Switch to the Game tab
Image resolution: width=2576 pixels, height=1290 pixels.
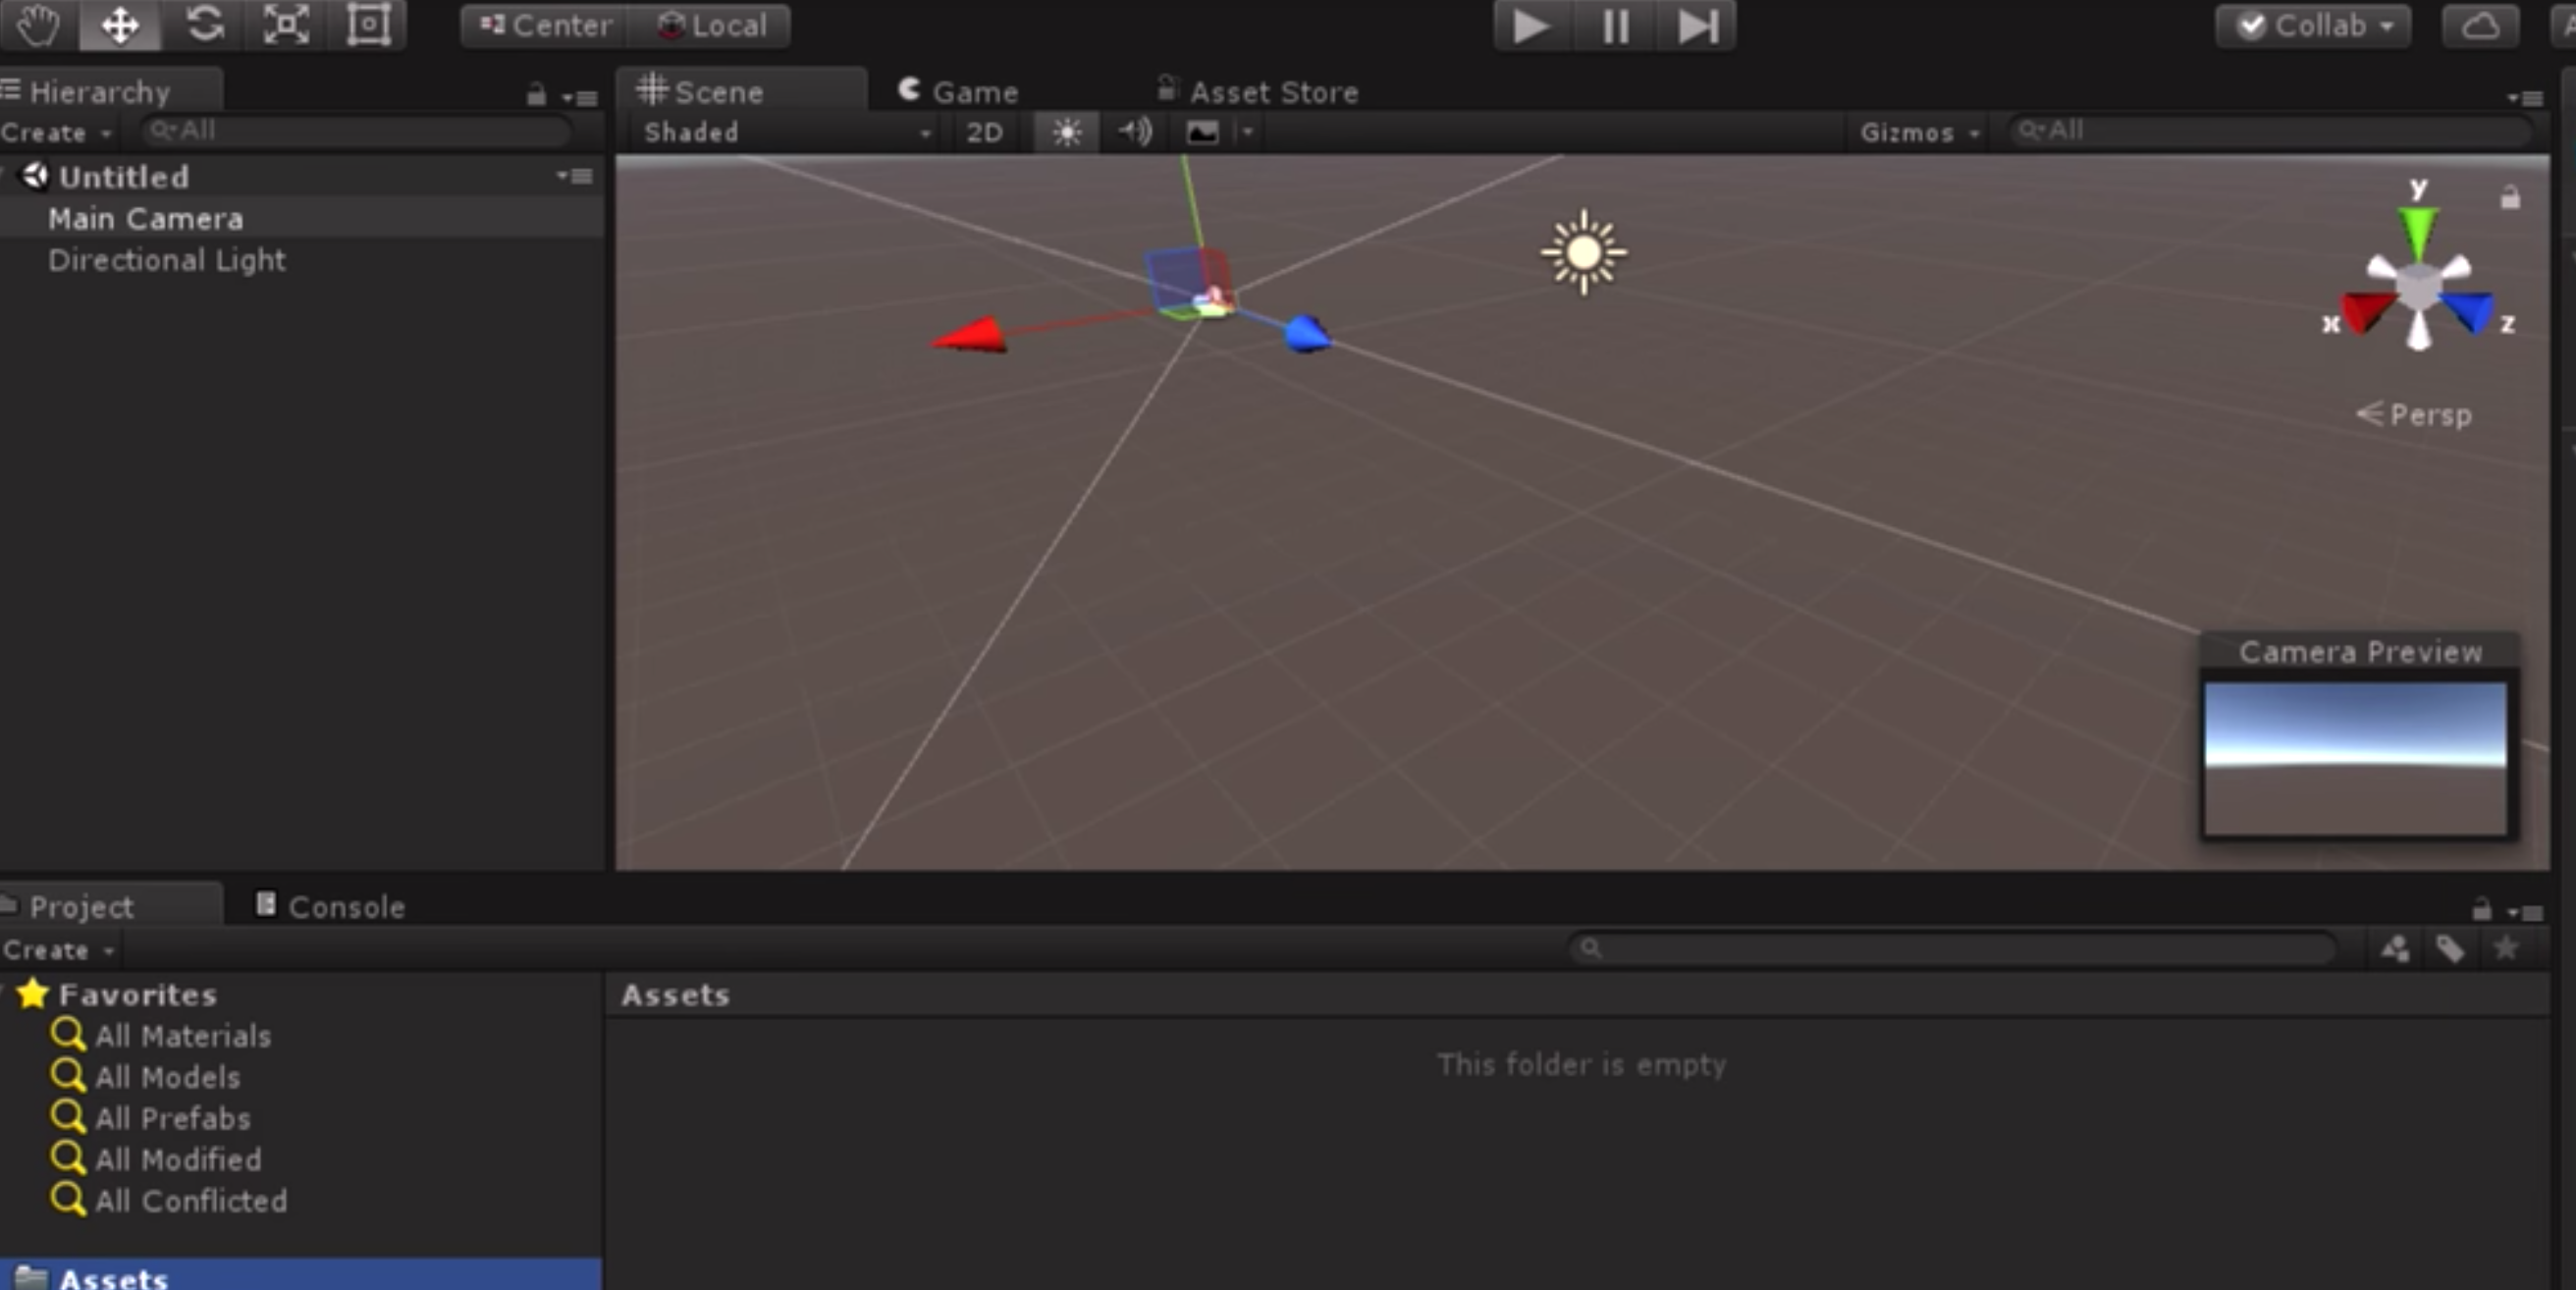pos(960,93)
